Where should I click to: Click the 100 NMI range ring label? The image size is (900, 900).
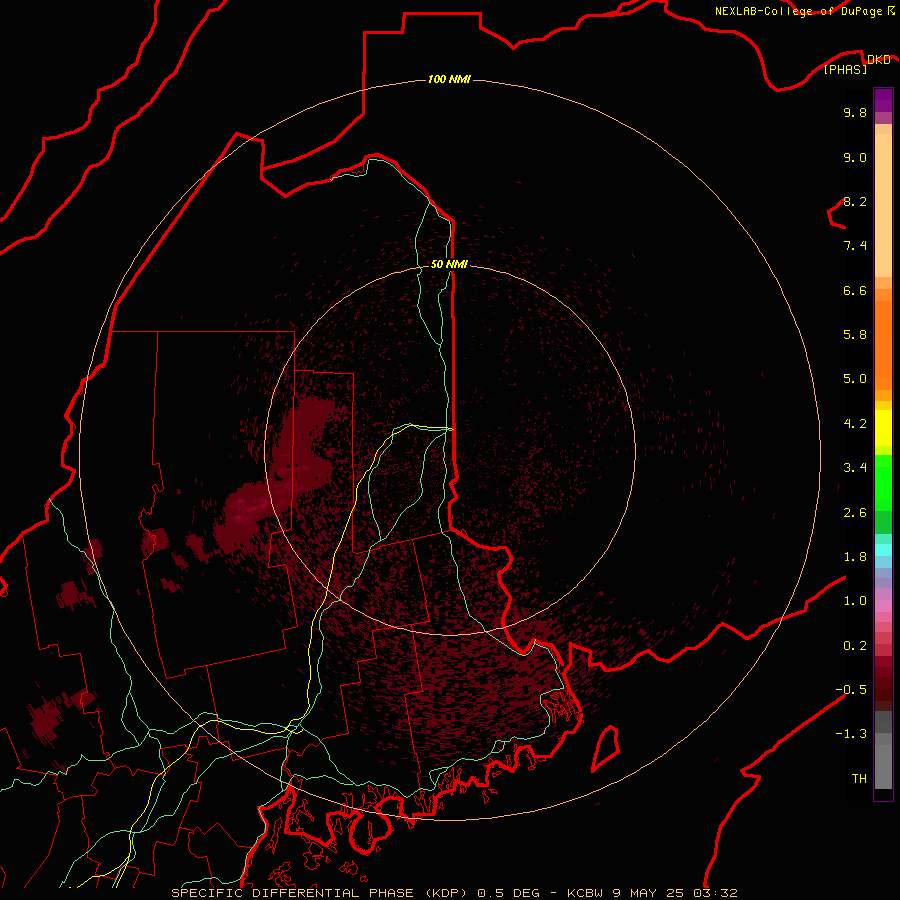(x=449, y=79)
